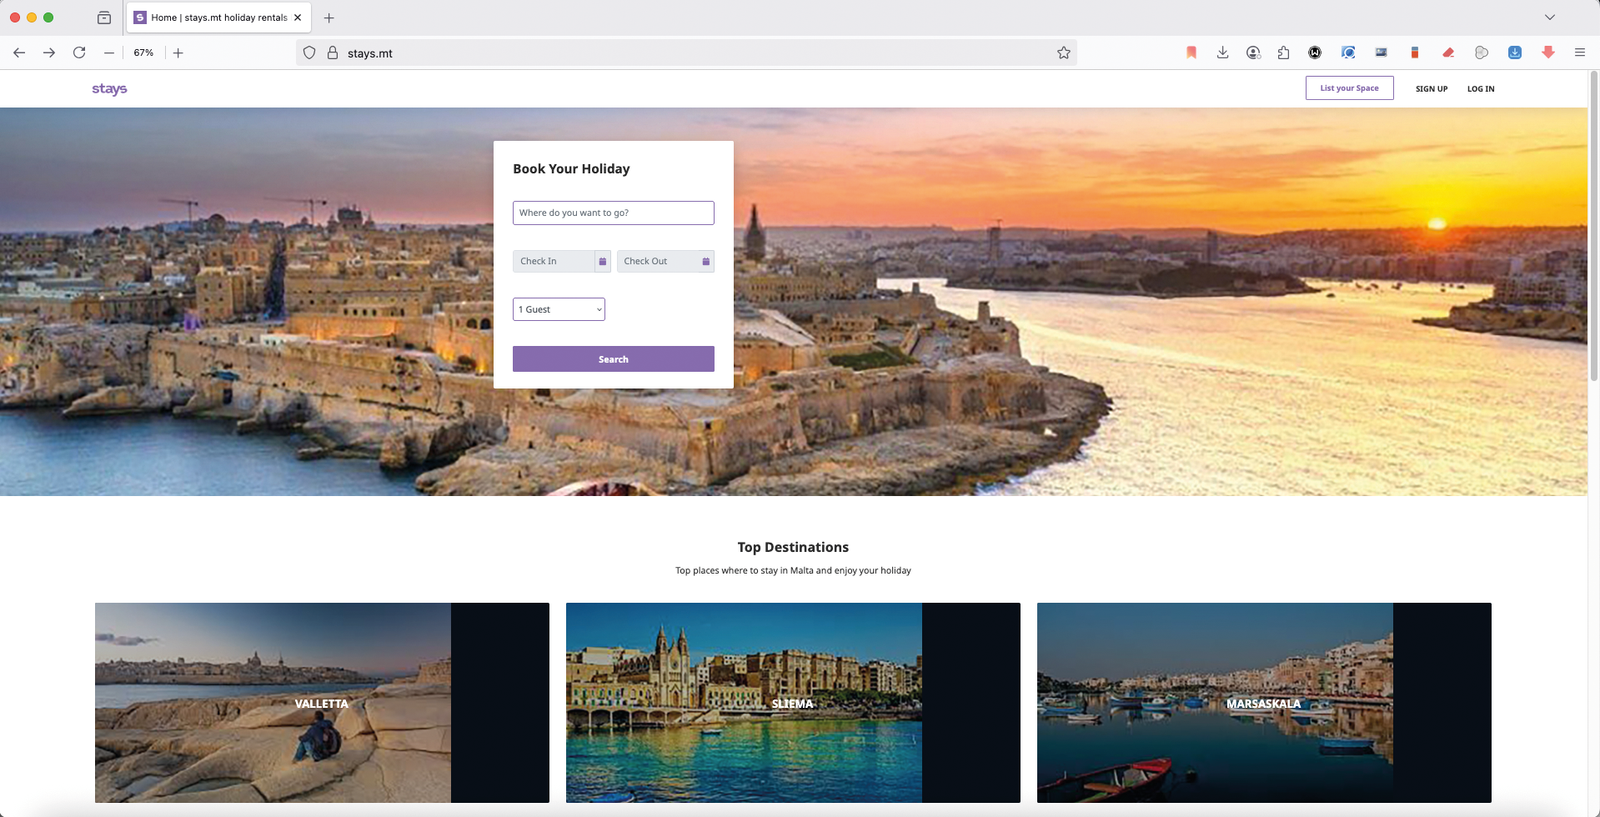
Task: Click the zoom in plus button
Action: coord(178,53)
